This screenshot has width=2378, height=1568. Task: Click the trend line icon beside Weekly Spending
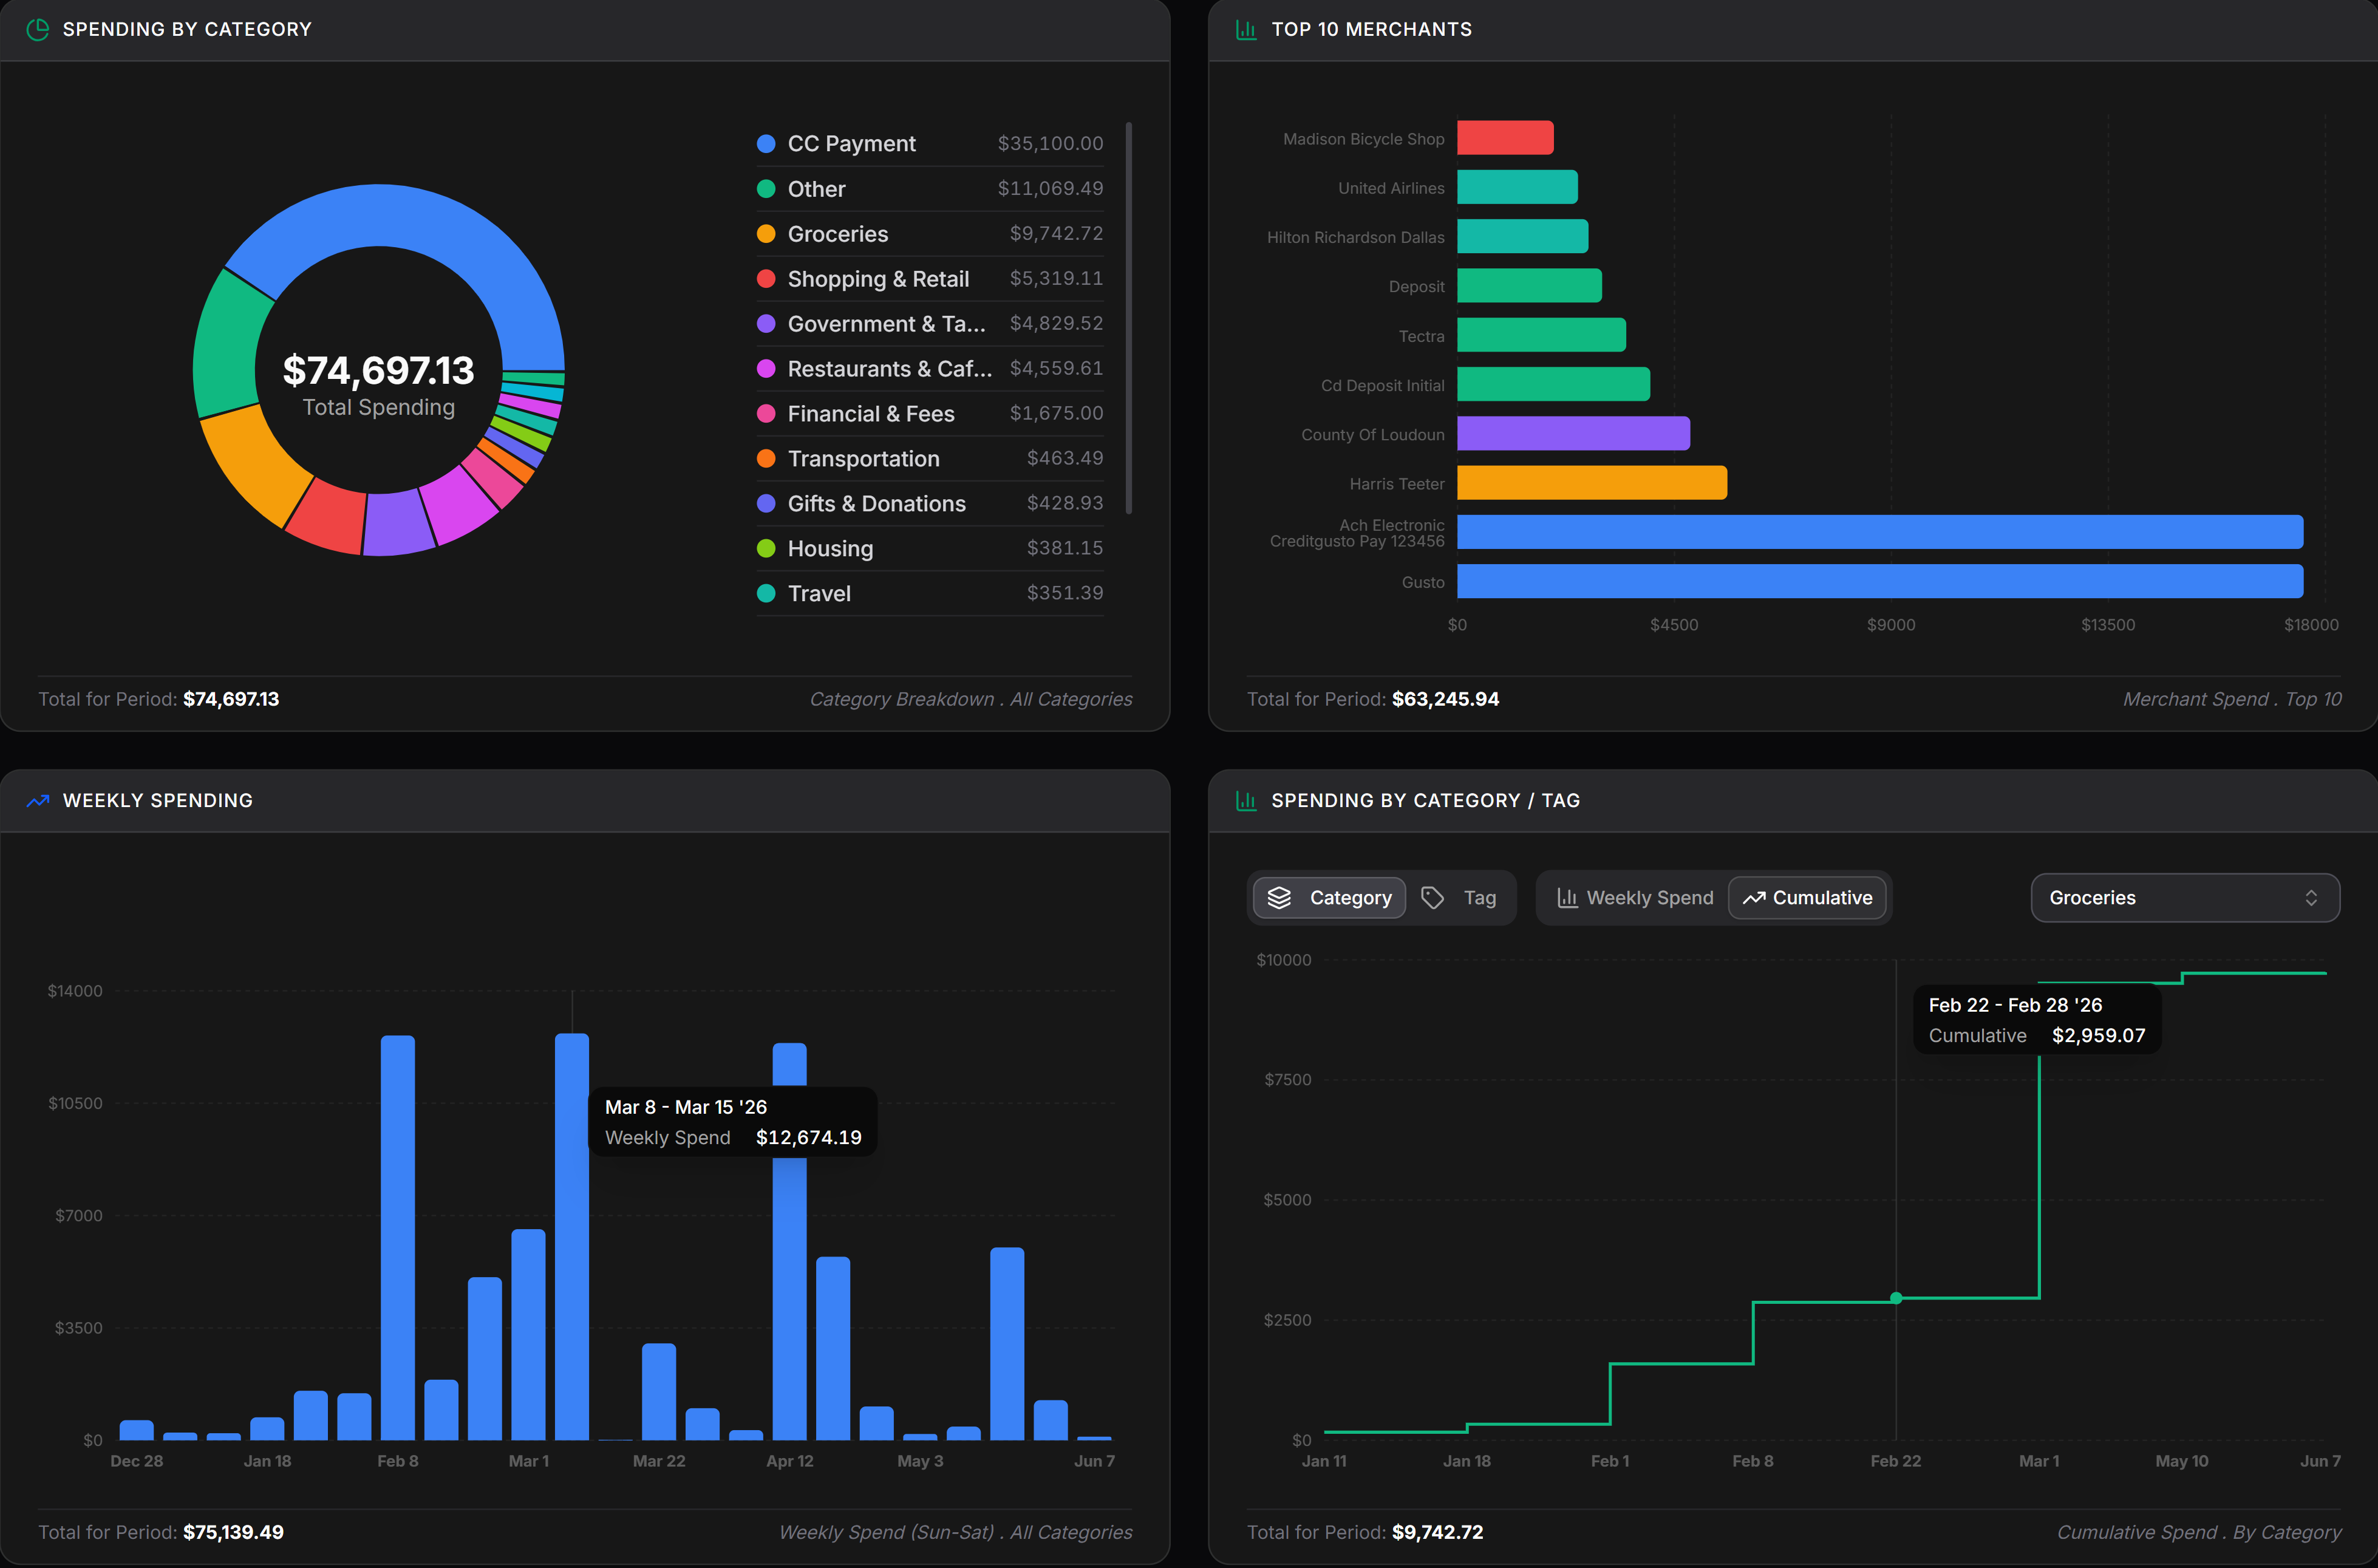[x=38, y=800]
